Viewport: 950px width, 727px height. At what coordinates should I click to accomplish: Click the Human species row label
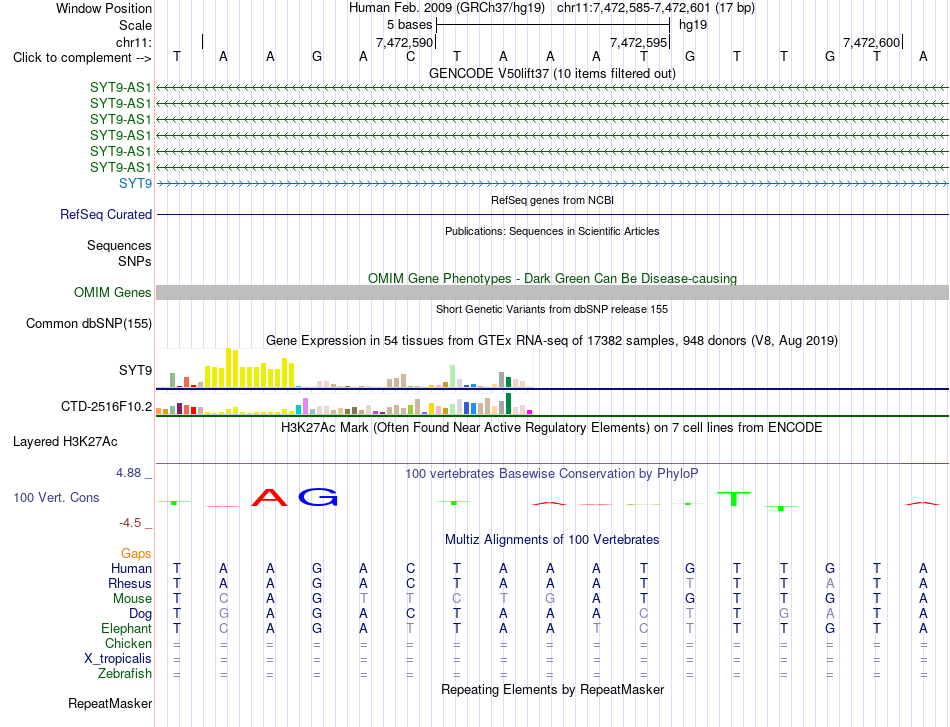point(131,568)
